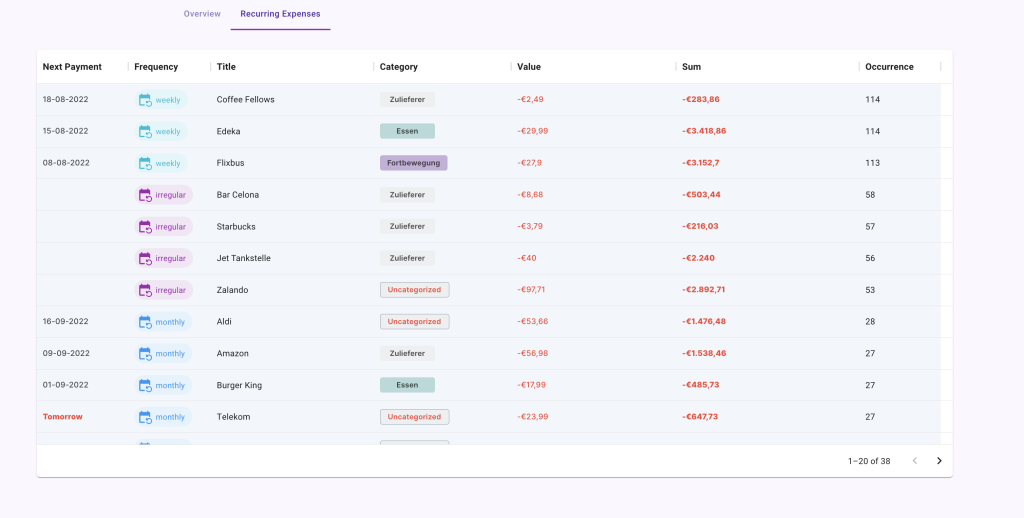Click the weekly frequency icon for Edeka
The height and width of the screenshot is (518, 1024).
145,132
